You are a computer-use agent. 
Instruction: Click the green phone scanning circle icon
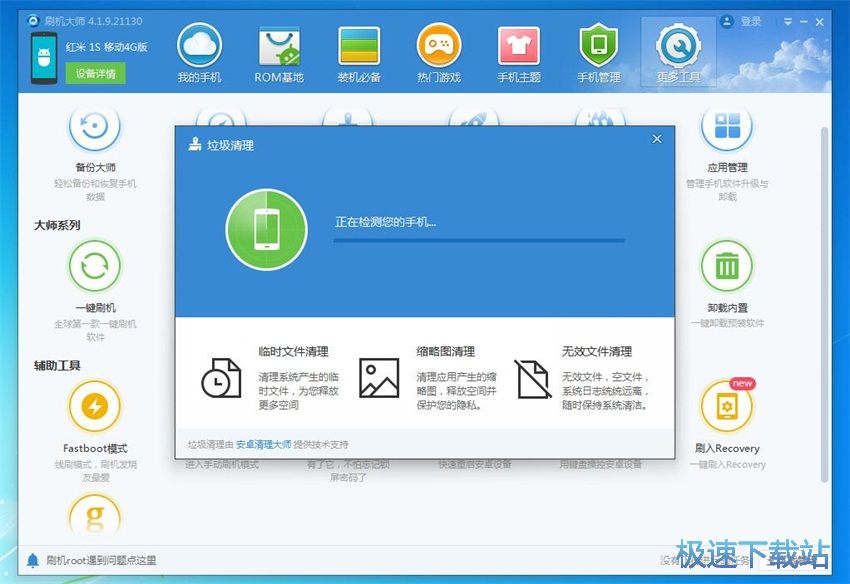tap(267, 229)
